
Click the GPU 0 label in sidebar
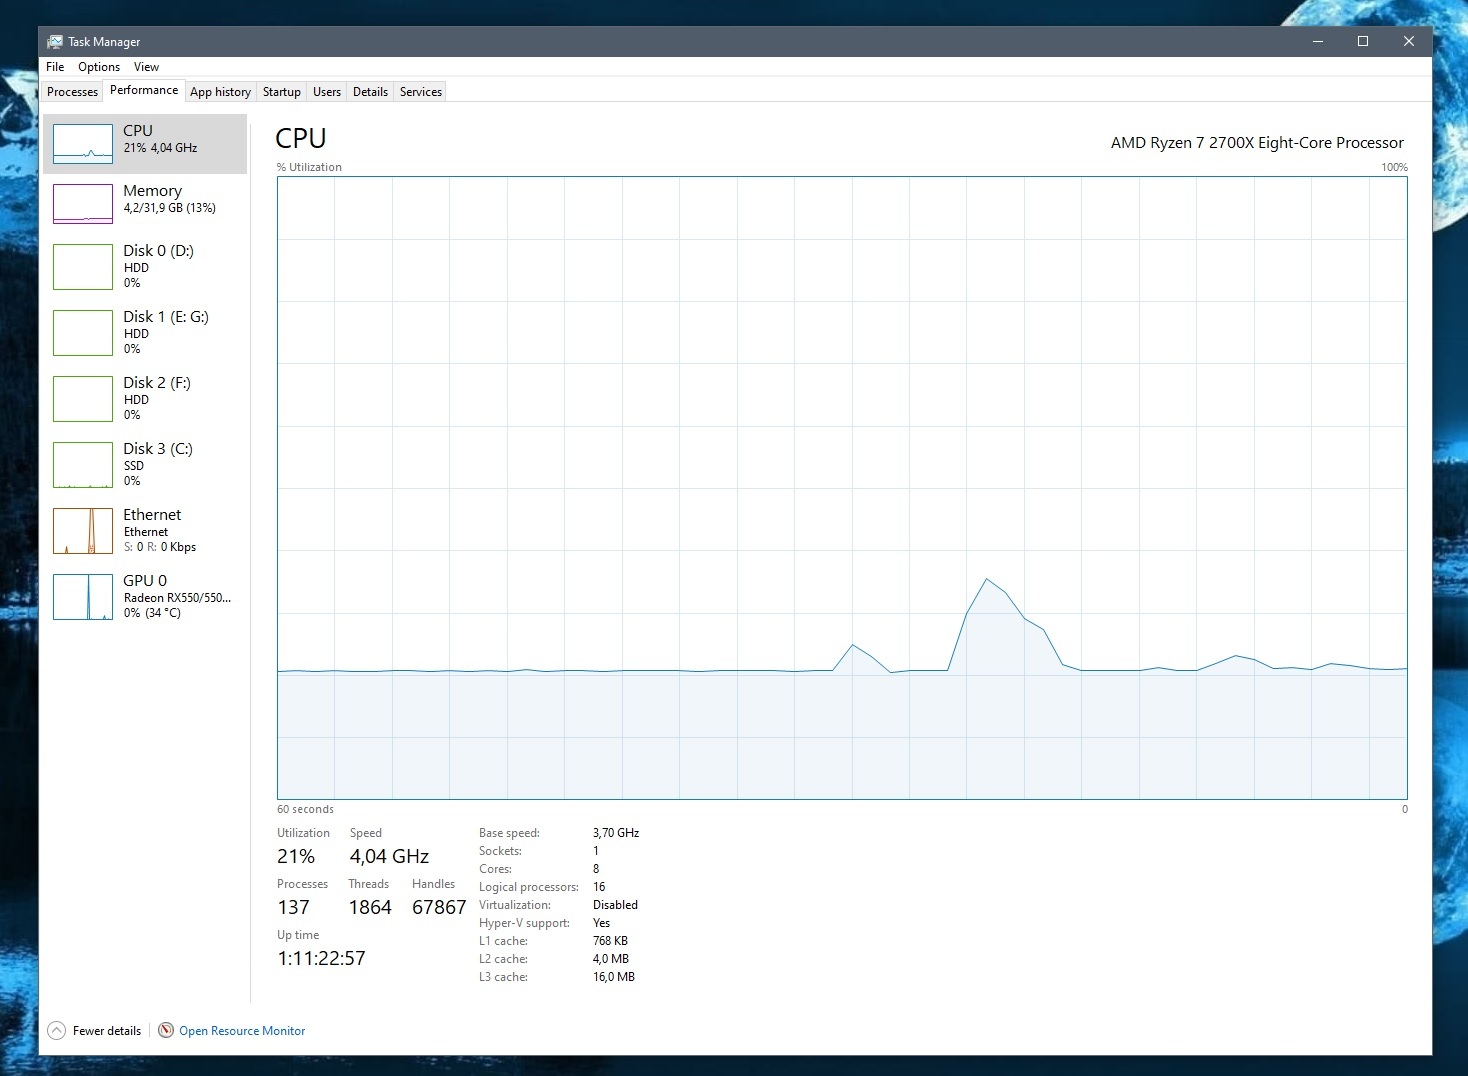(x=145, y=581)
